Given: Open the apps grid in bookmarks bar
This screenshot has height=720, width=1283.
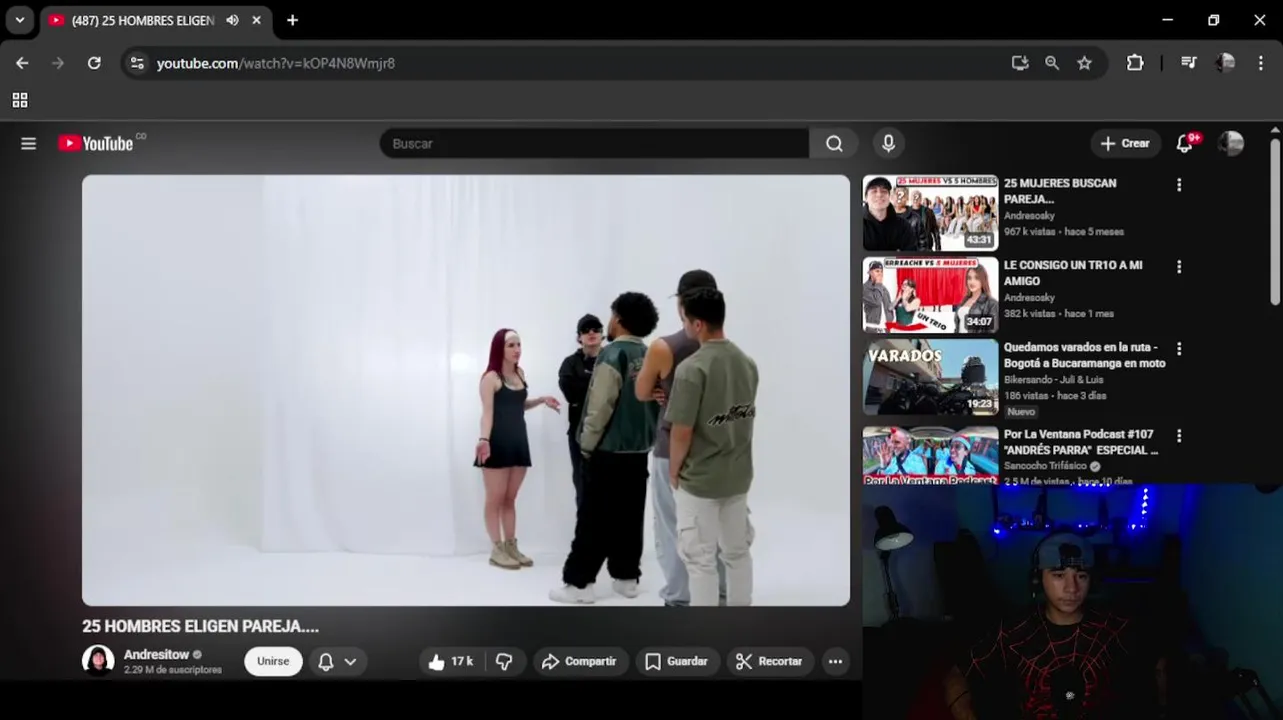Looking at the screenshot, I should pyautogui.click(x=20, y=100).
